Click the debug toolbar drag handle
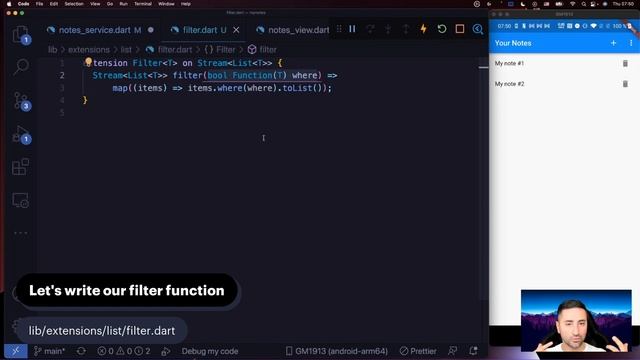 tap(339, 29)
